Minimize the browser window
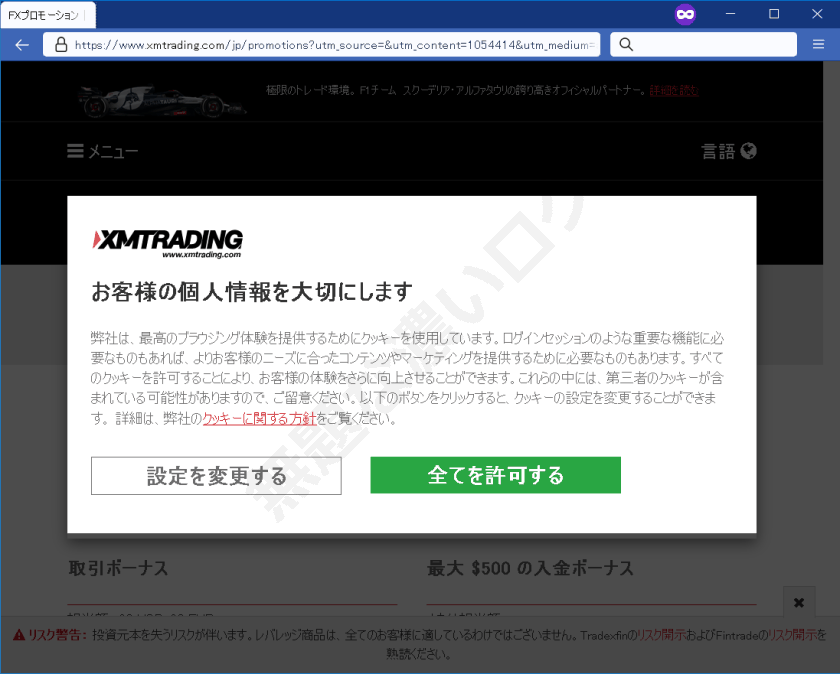The height and width of the screenshot is (674, 840). coord(730,14)
